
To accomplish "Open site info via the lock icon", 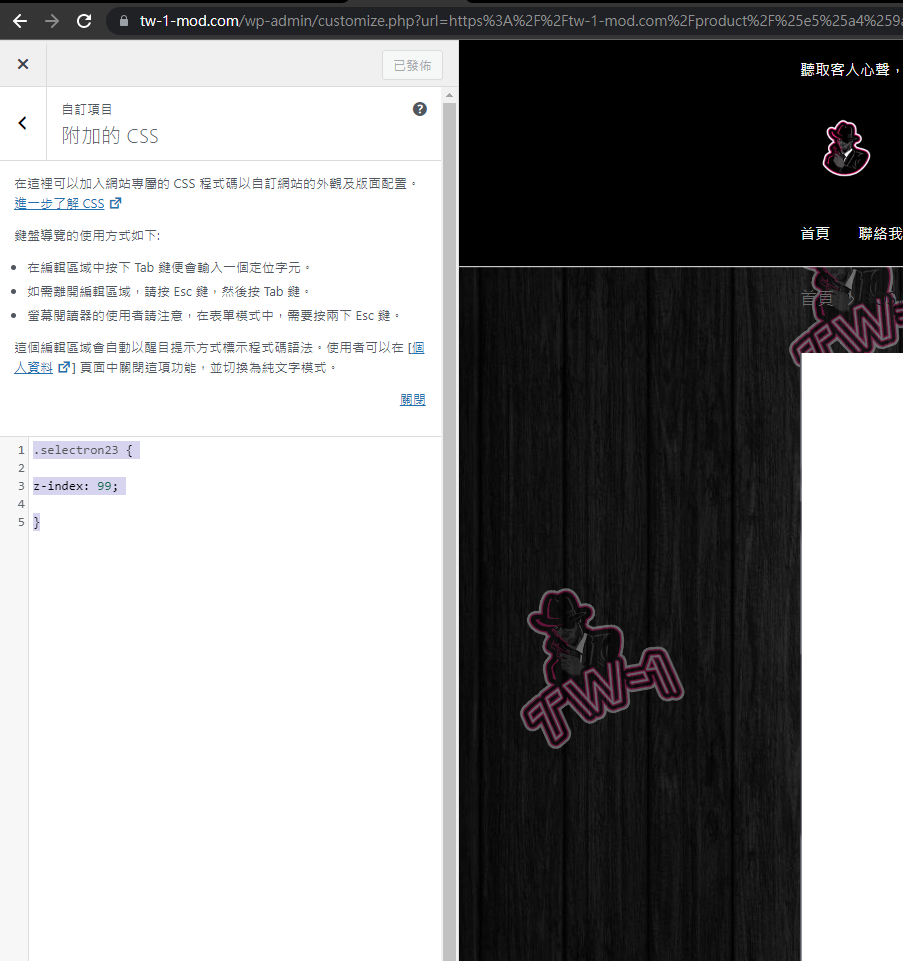I will pyautogui.click(x=124, y=20).
